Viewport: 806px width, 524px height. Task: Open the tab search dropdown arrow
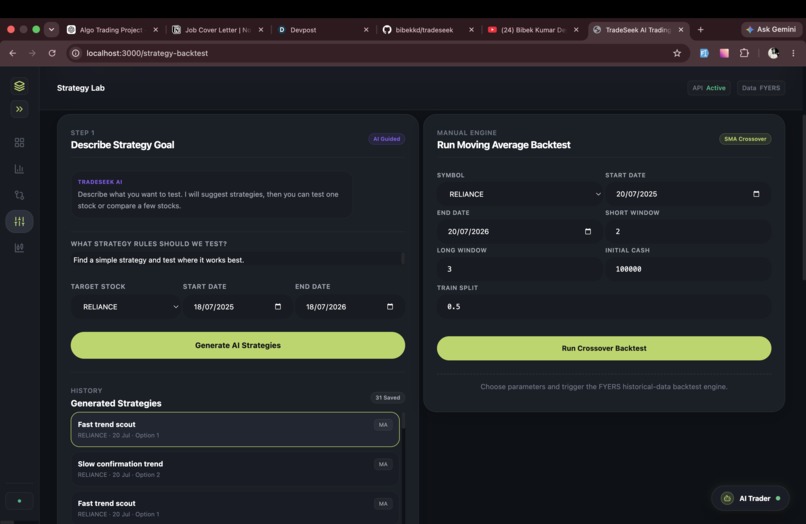(x=51, y=30)
